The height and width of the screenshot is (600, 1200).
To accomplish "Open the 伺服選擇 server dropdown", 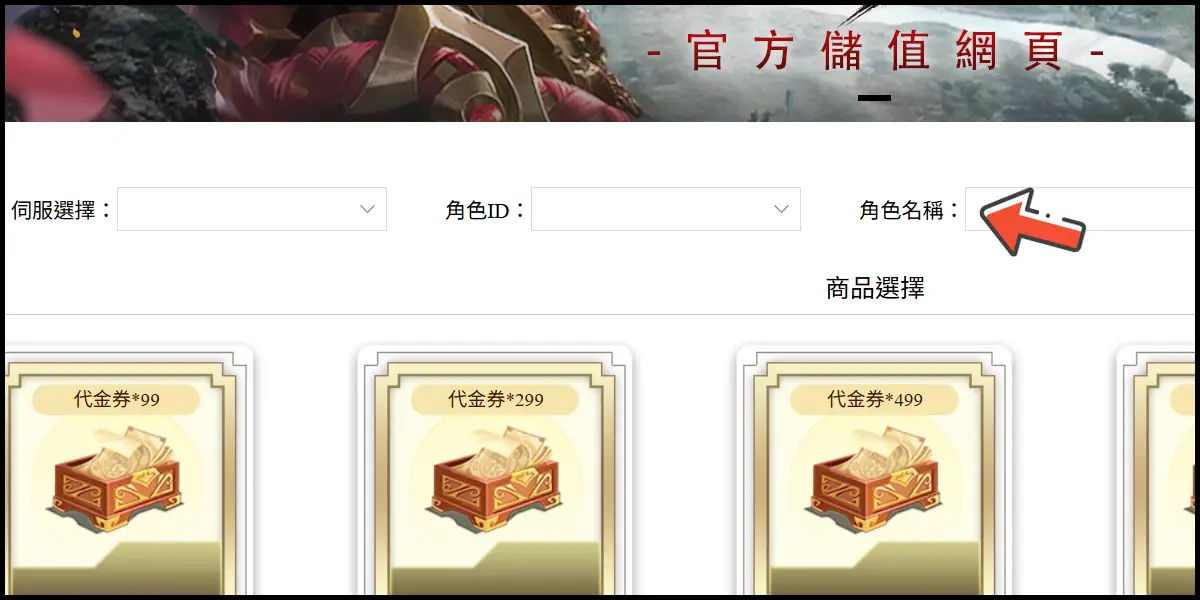I will [x=252, y=209].
